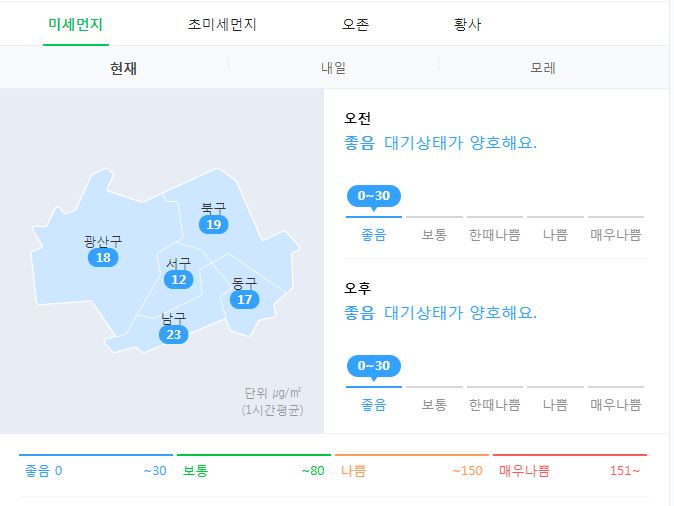Screen dimensions: 674x506
Task: Select the 오존 tab
Action: pos(355,25)
